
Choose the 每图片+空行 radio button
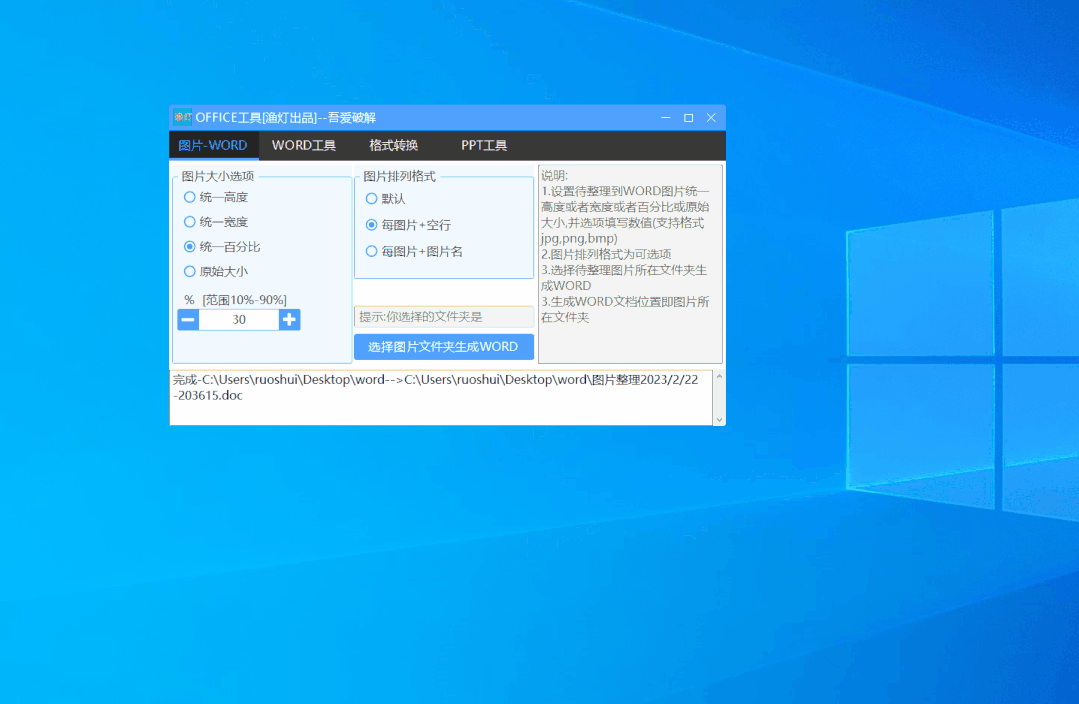pyautogui.click(x=408, y=225)
